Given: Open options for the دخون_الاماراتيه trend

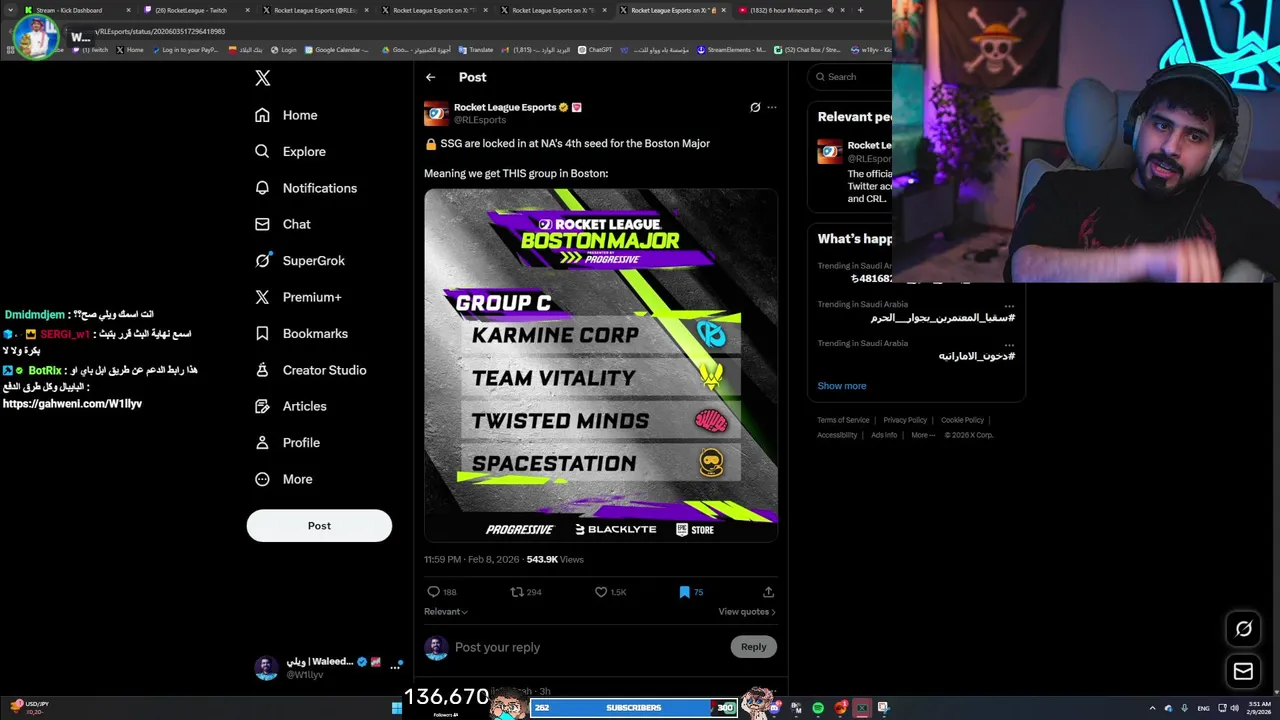Looking at the screenshot, I should click(1009, 343).
